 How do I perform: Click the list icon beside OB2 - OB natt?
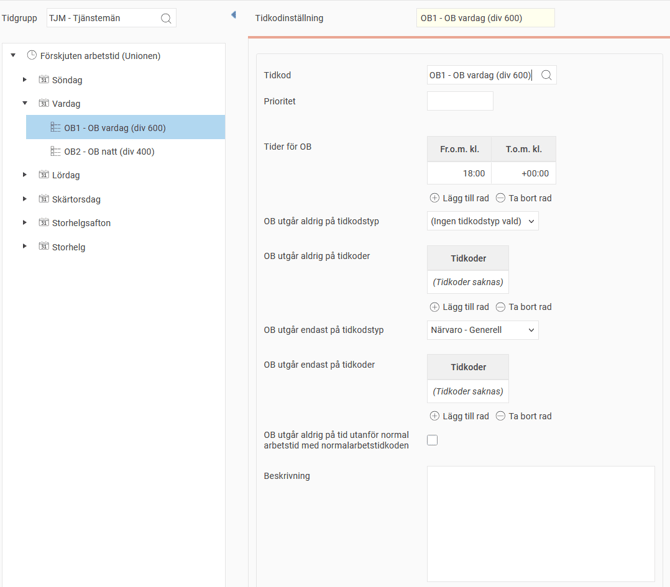pos(56,152)
